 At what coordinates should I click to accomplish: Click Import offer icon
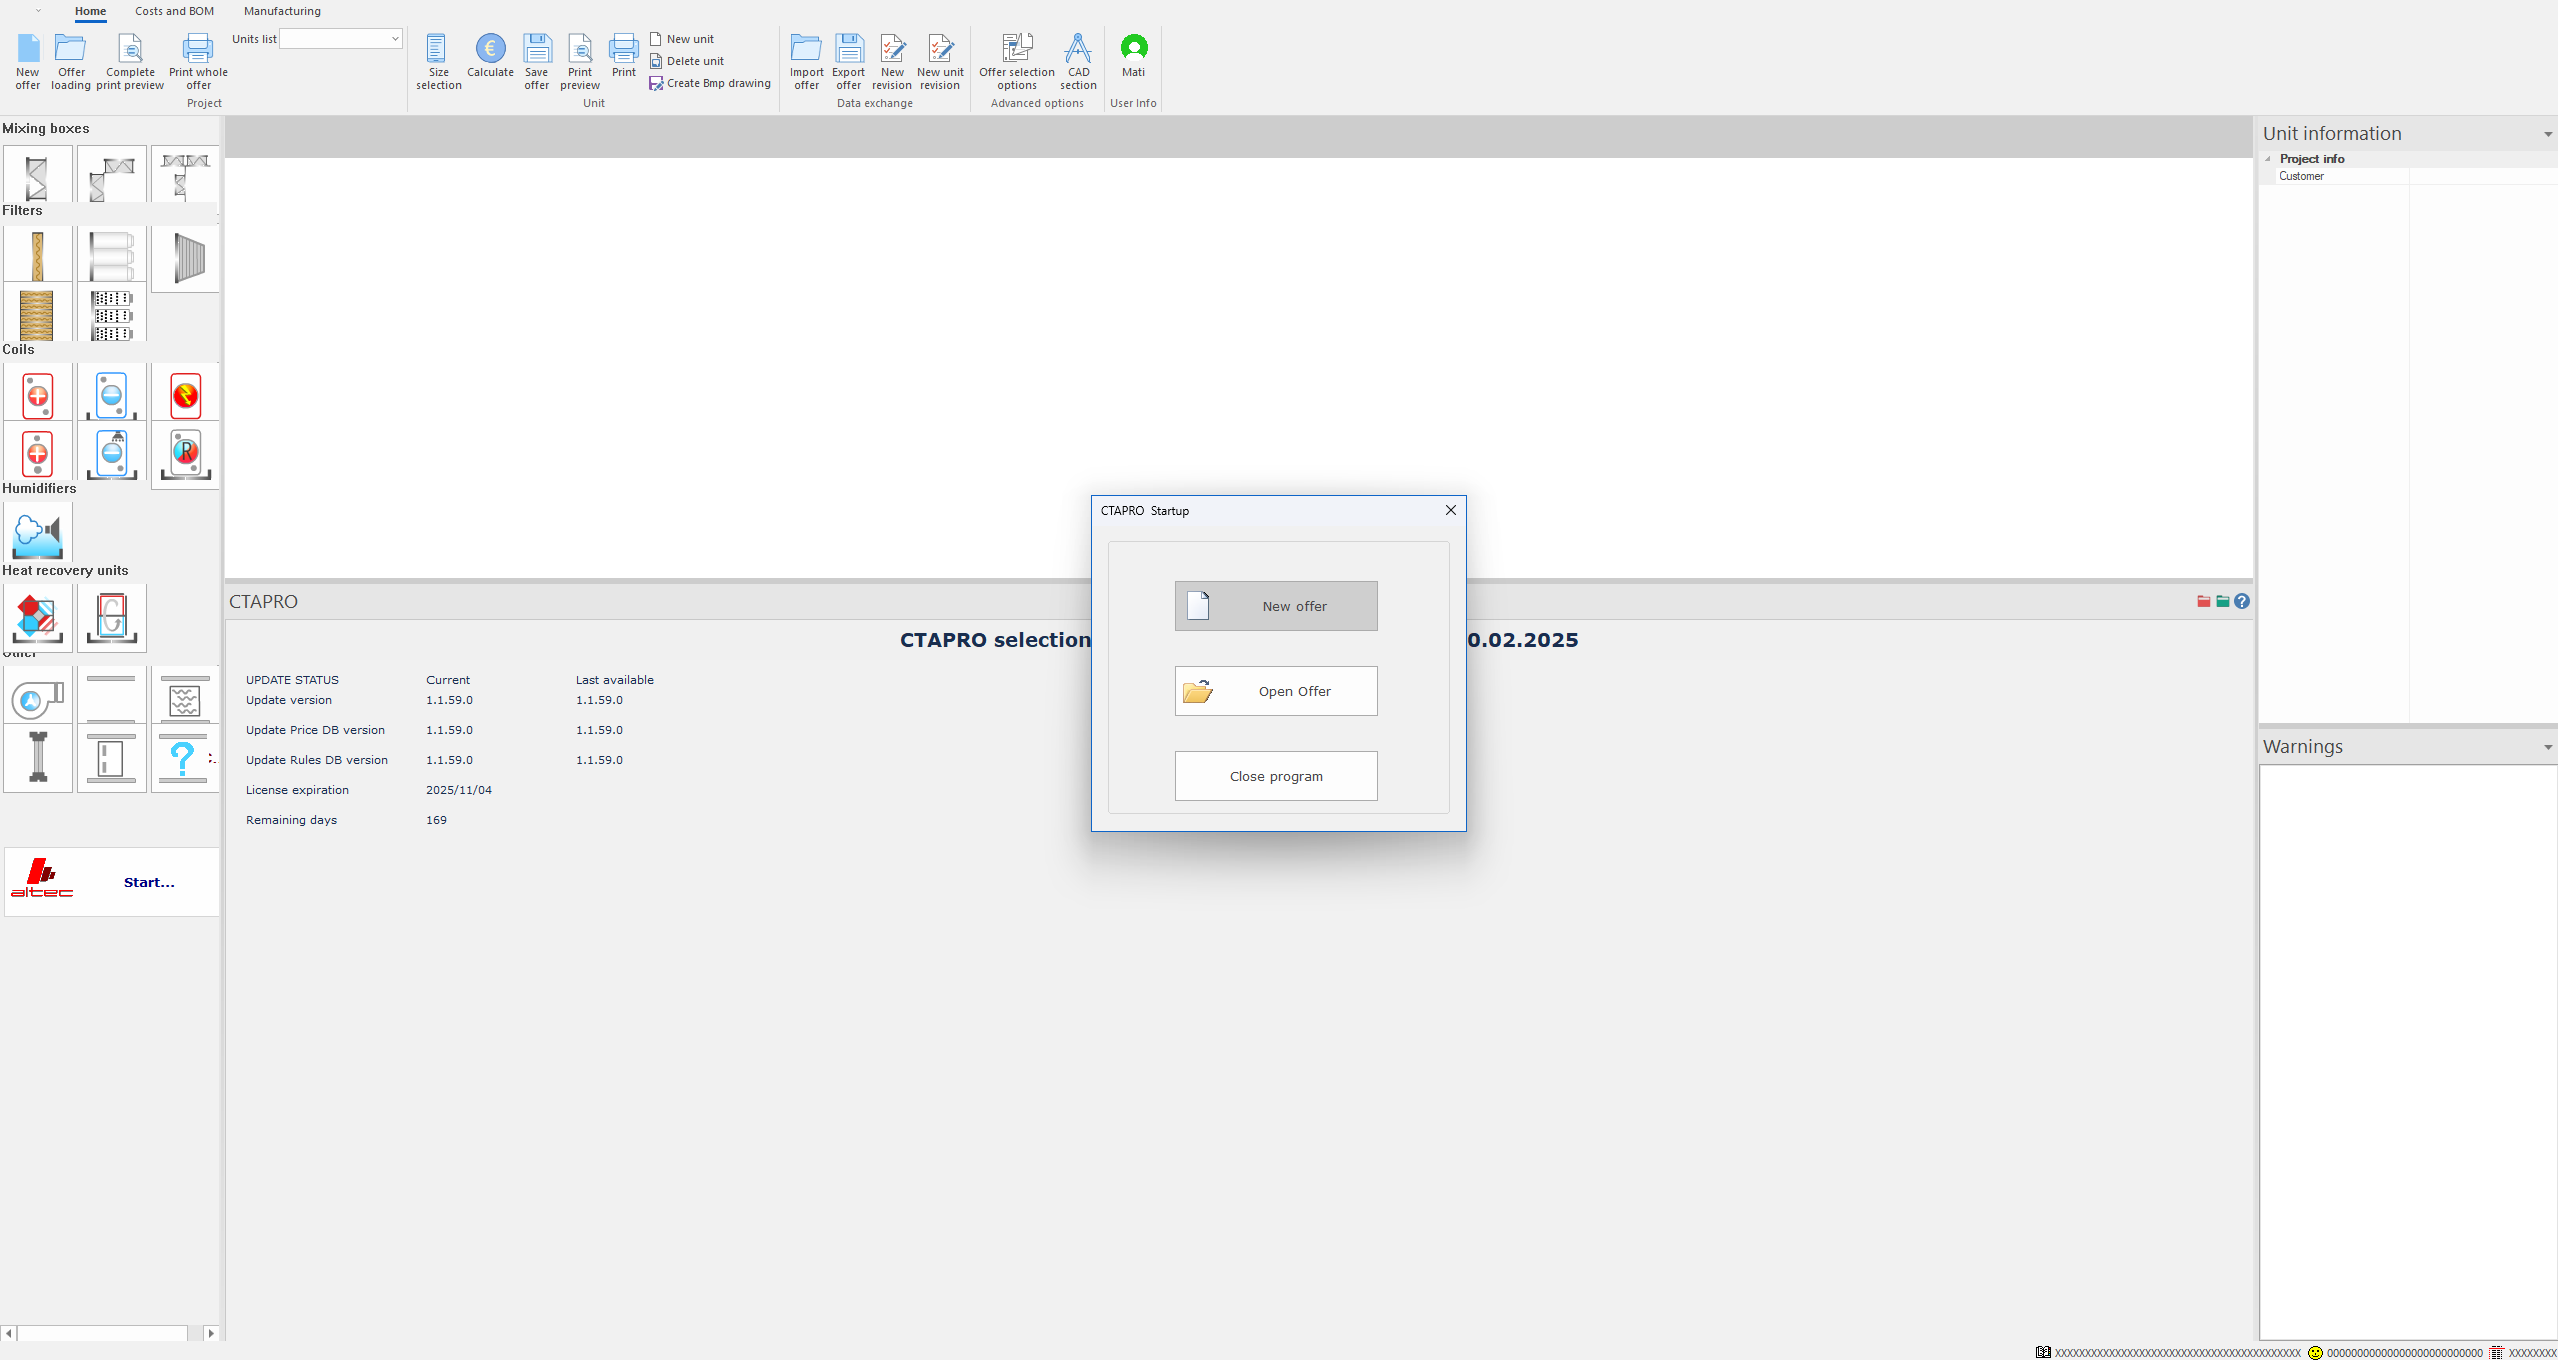(806, 62)
